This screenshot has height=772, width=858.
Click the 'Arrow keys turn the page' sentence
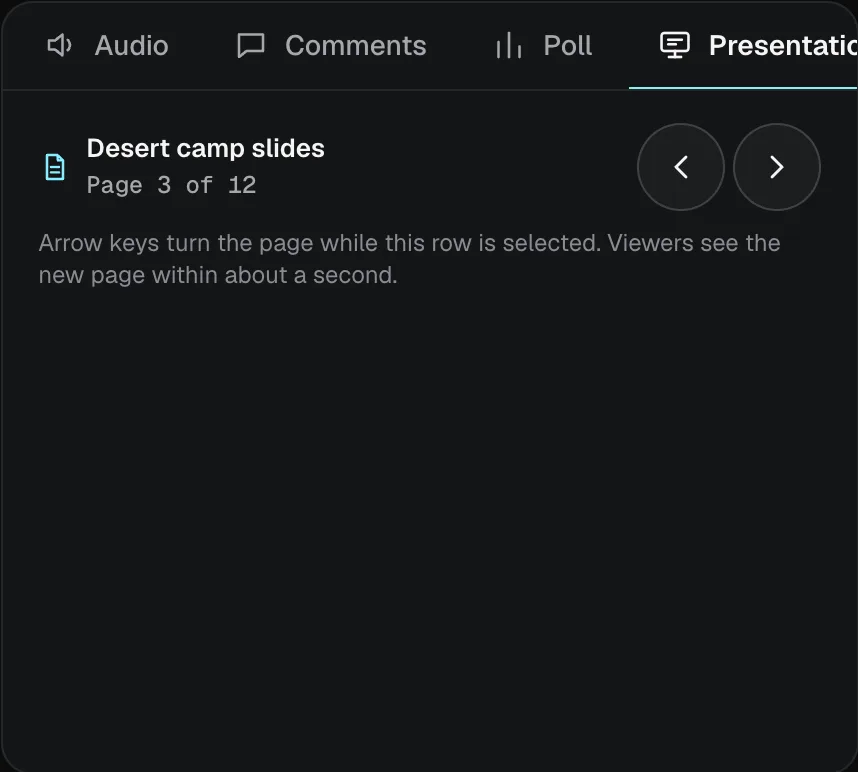tap(320, 243)
